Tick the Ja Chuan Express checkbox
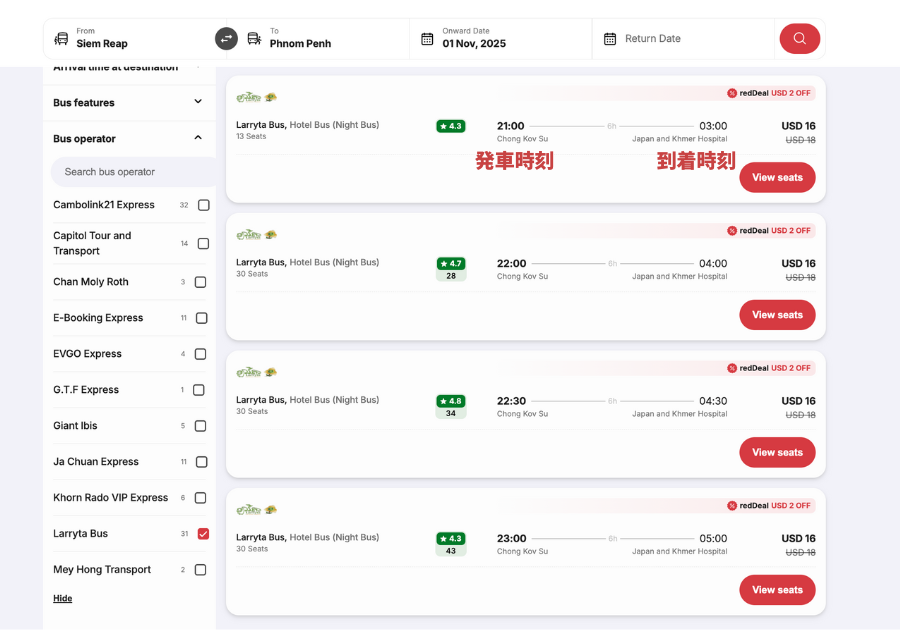Screen dimensions: 900x630 point(201,462)
